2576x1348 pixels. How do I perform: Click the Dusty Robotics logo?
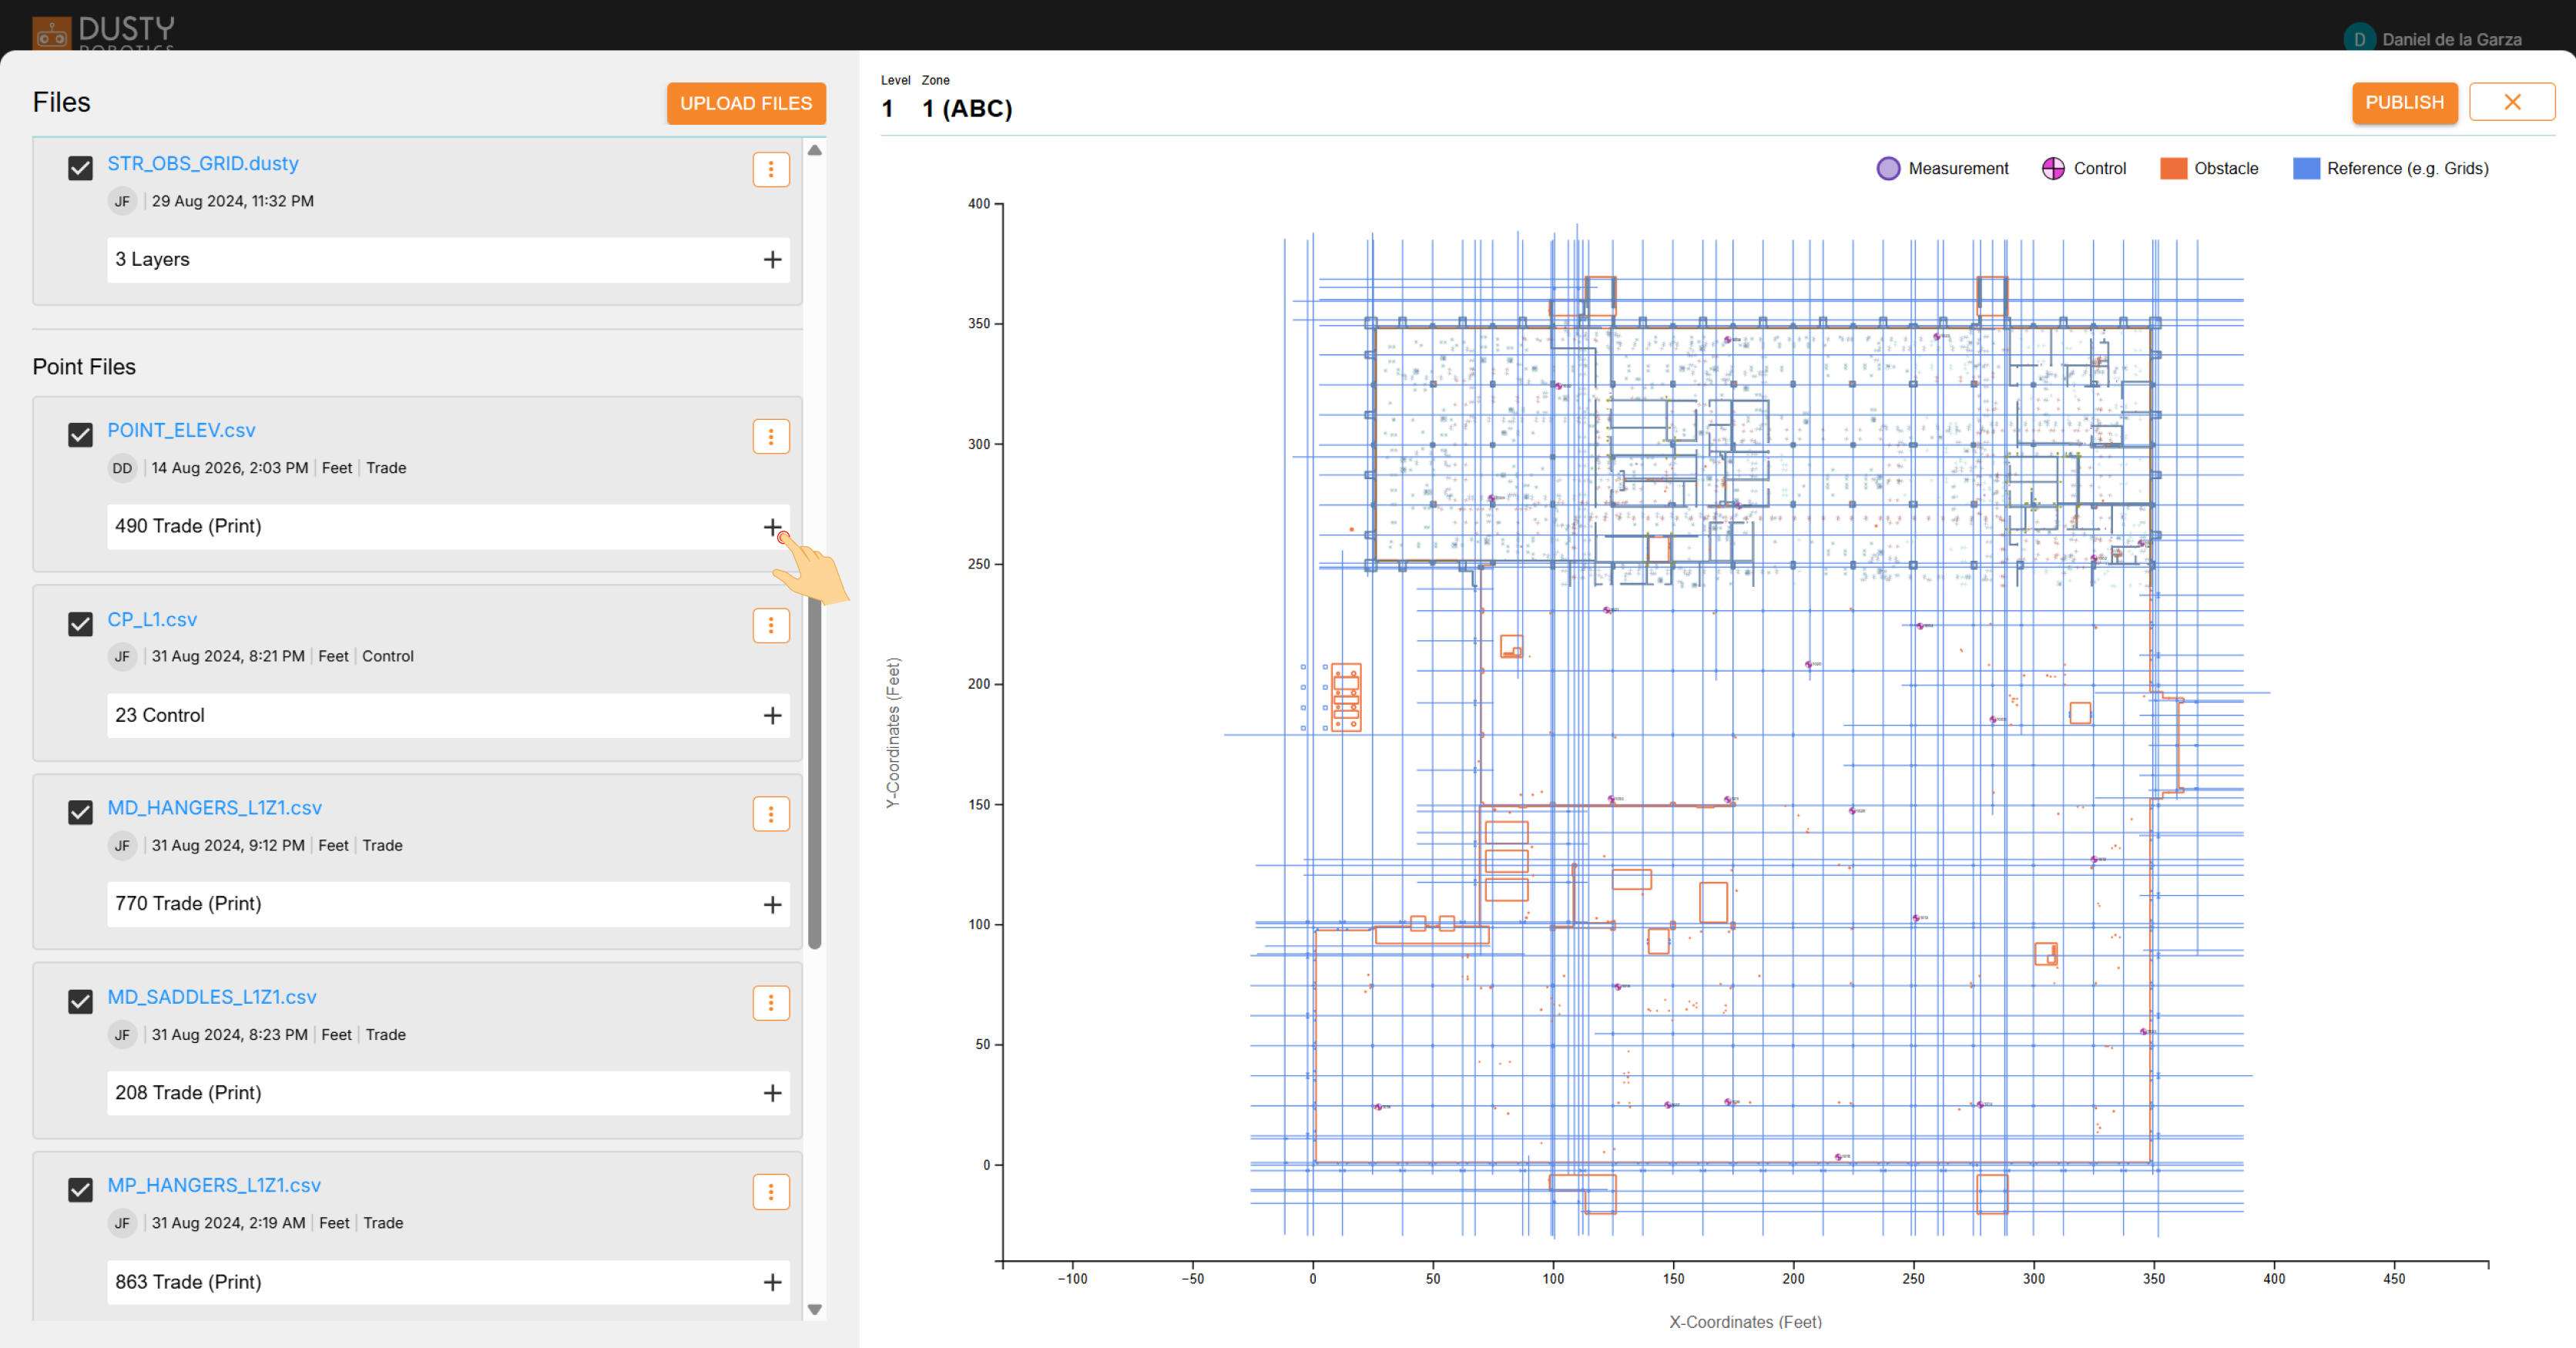pyautogui.click(x=103, y=32)
